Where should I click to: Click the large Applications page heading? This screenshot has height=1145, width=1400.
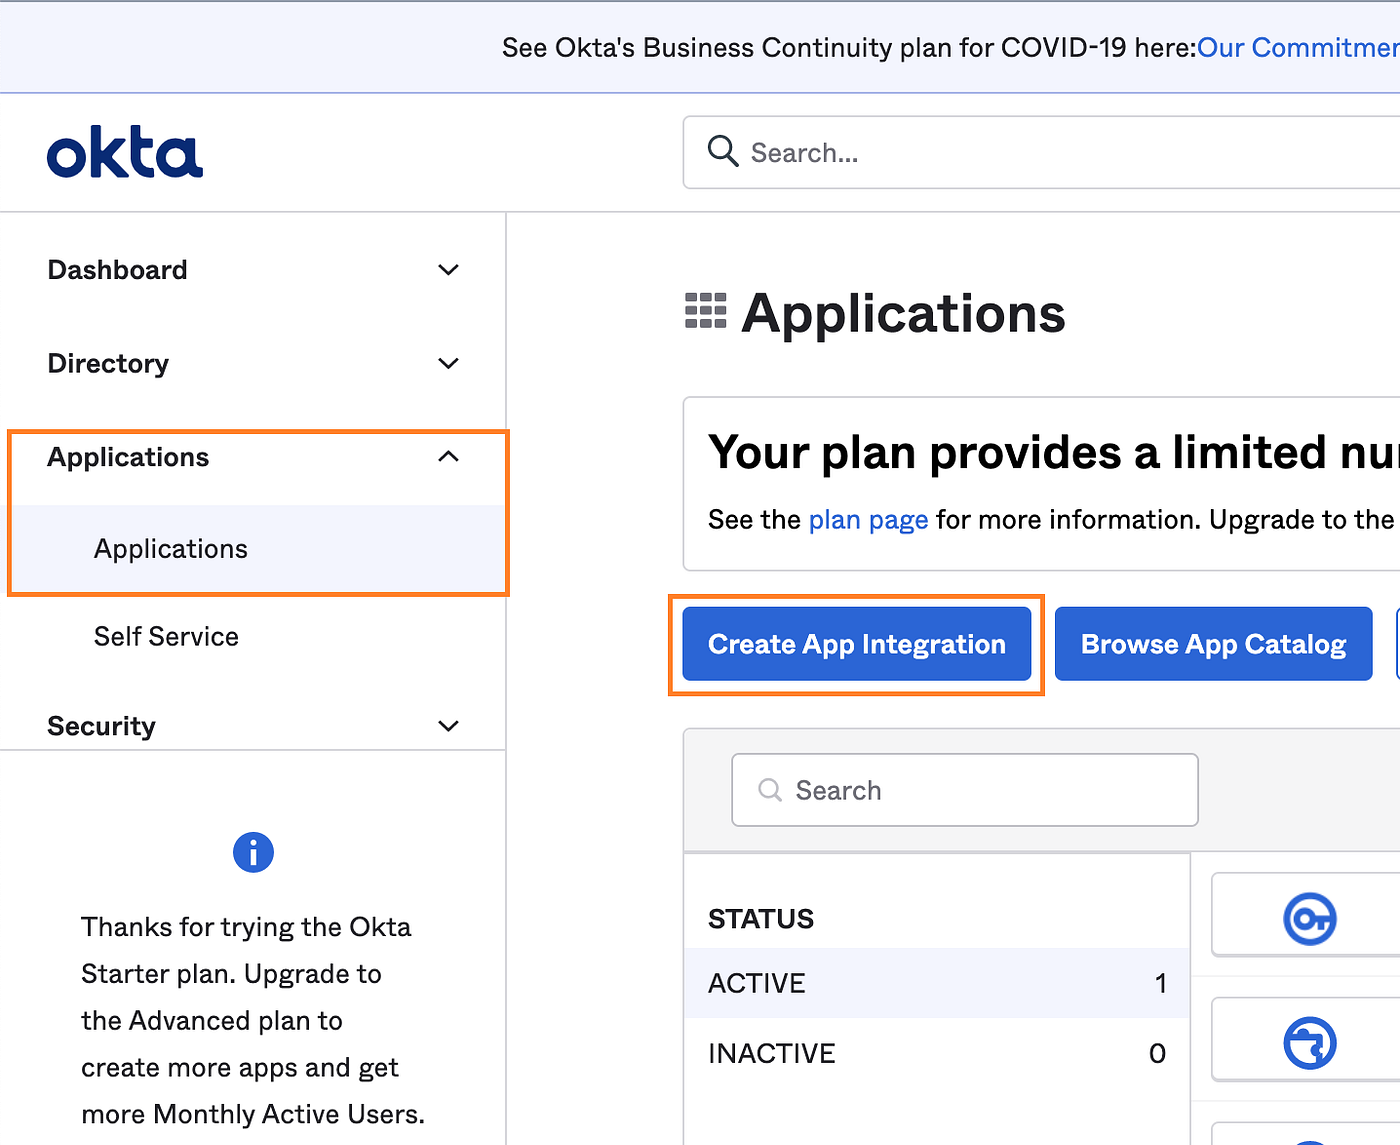pyautogui.click(x=904, y=313)
